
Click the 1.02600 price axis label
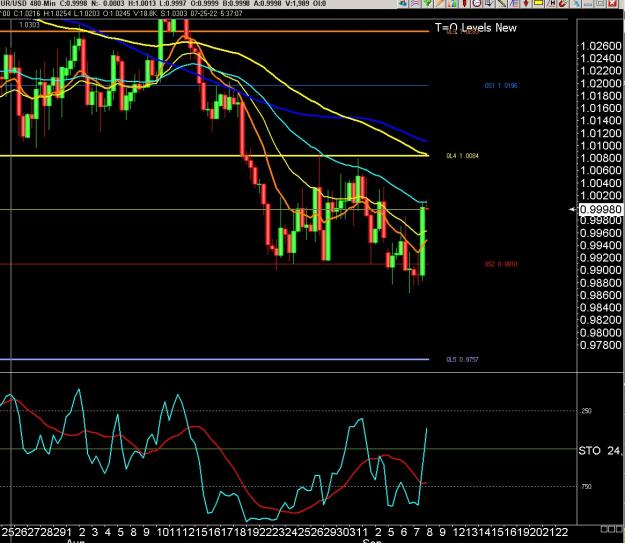click(x=601, y=46)
